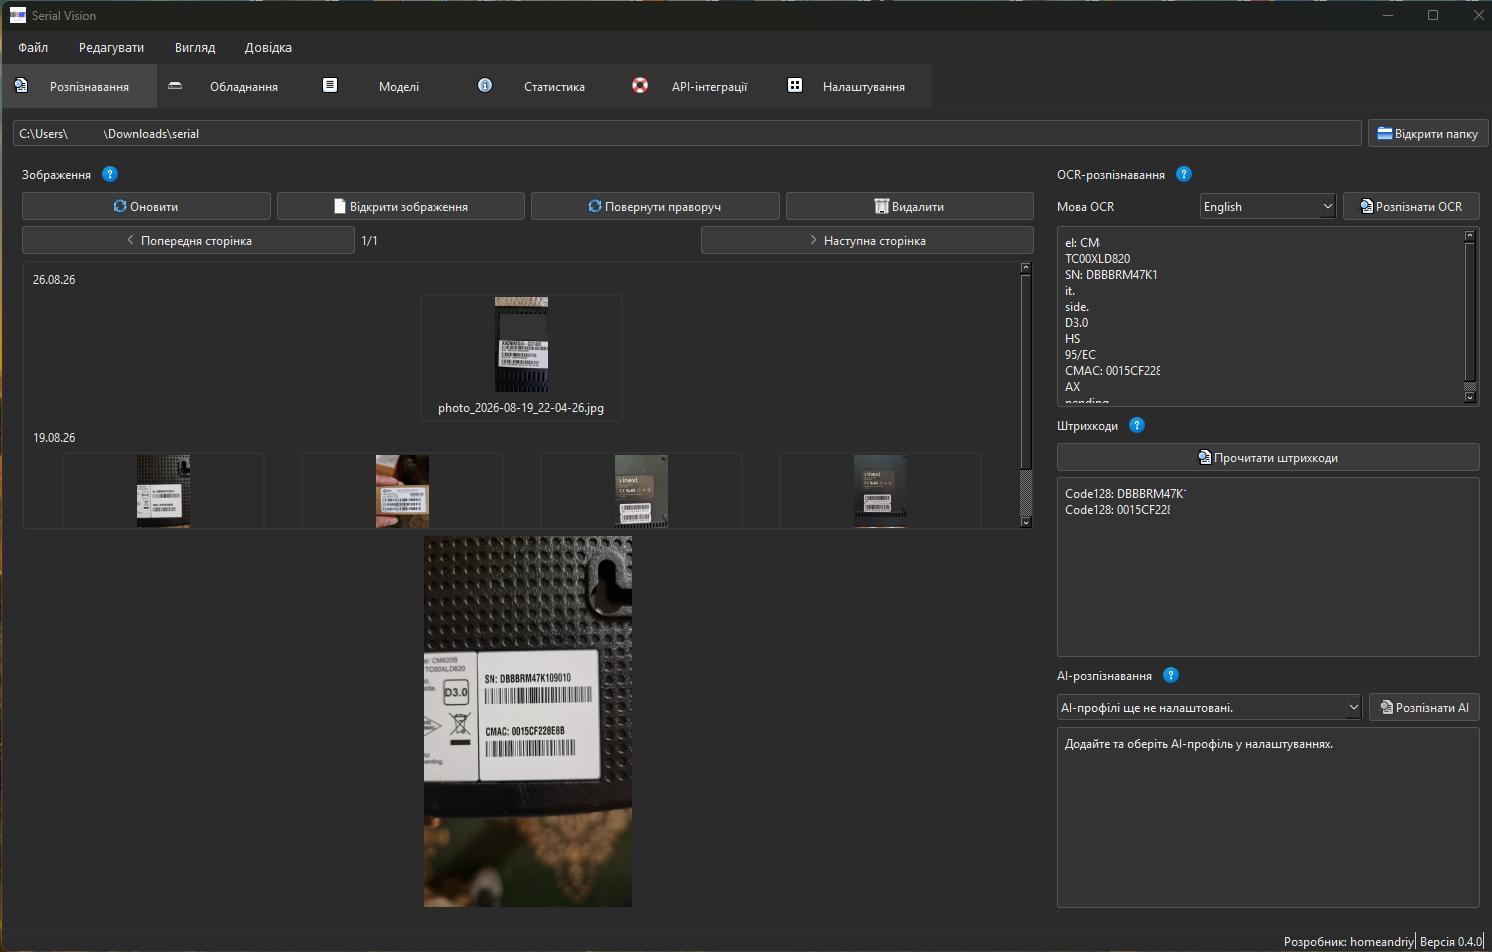Image resolution: width=1492 pixels, height=952 pixels.
Task: Click the blue help icon beside Зображення
Action: 110,174
